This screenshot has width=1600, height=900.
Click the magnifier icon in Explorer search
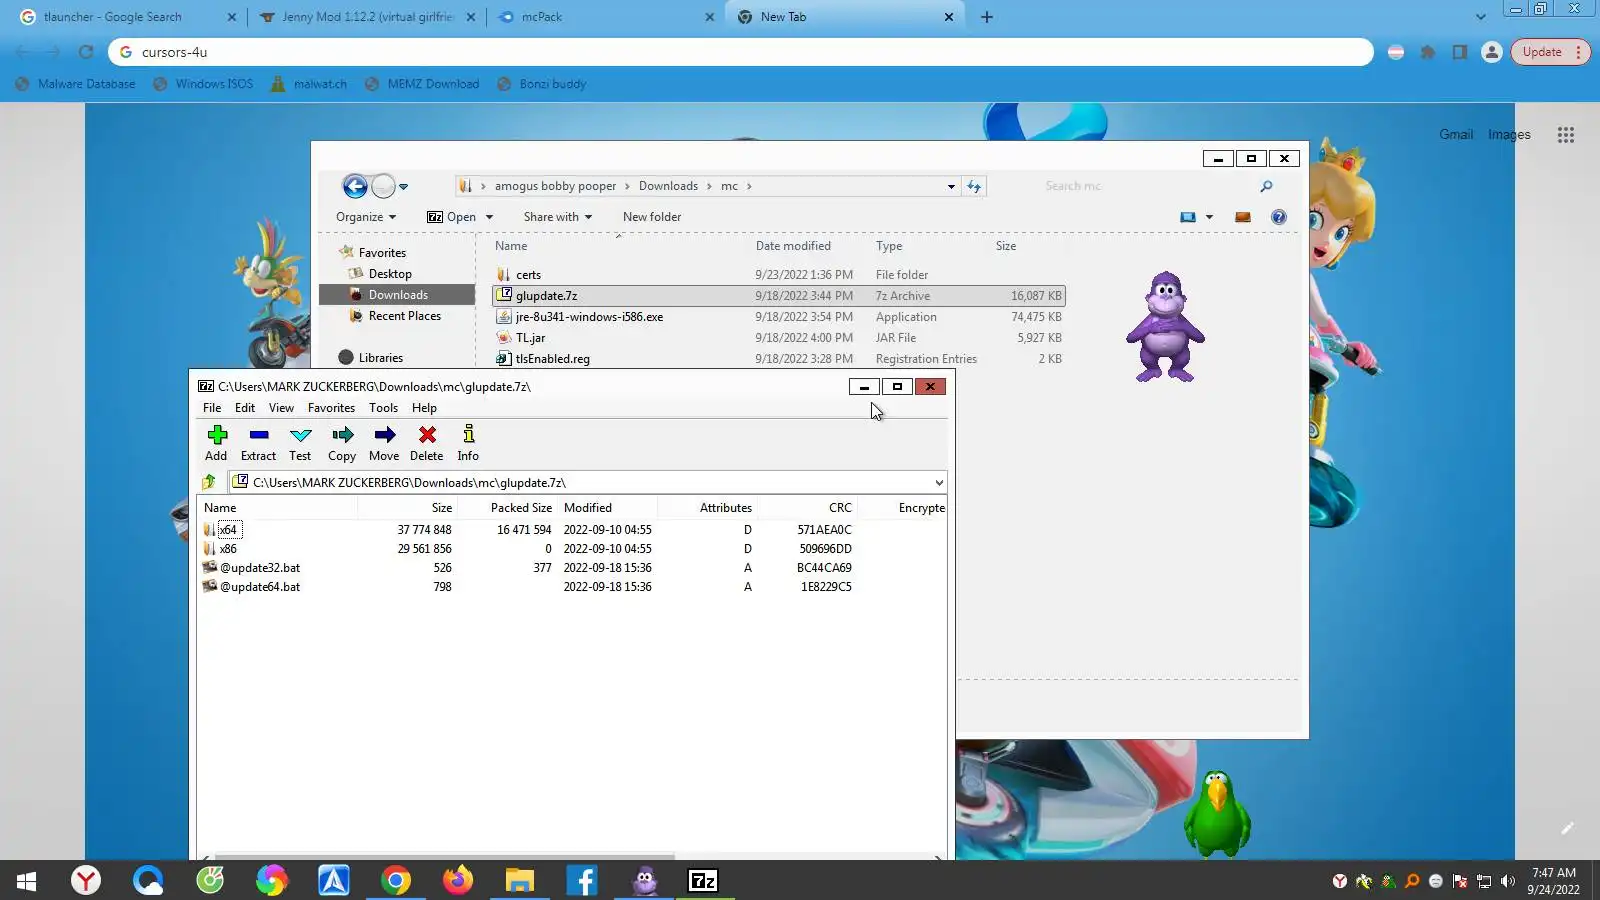click(1266, 186)
